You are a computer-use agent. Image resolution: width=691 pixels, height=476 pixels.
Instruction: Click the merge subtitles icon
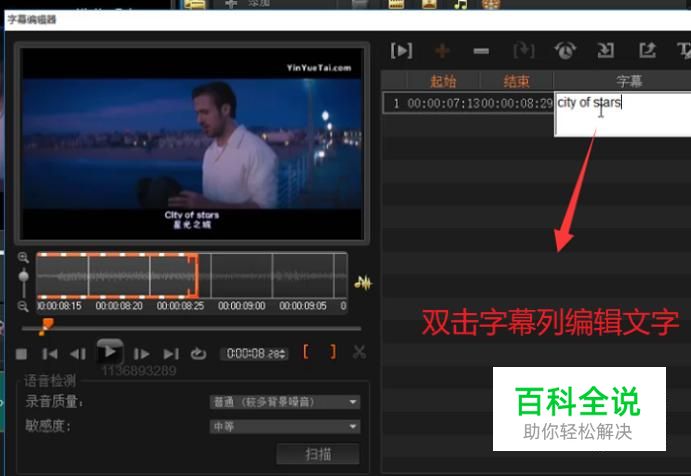tap(524, 51)
